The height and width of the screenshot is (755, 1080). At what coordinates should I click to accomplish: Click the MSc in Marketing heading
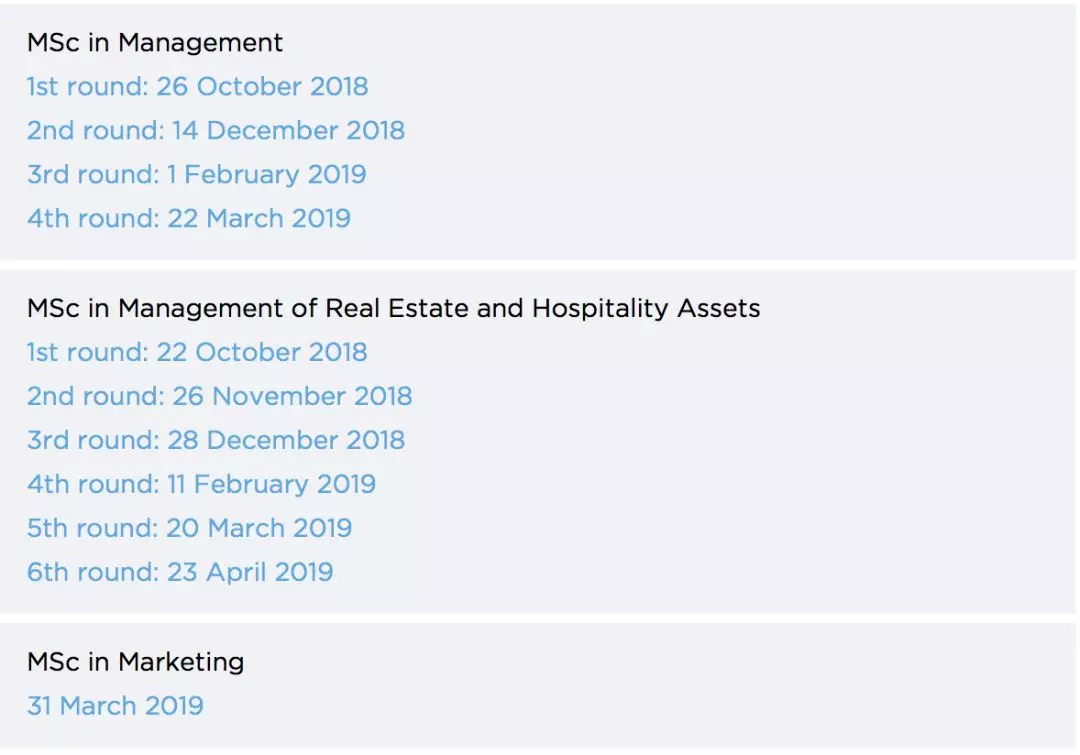pos(135,662)
